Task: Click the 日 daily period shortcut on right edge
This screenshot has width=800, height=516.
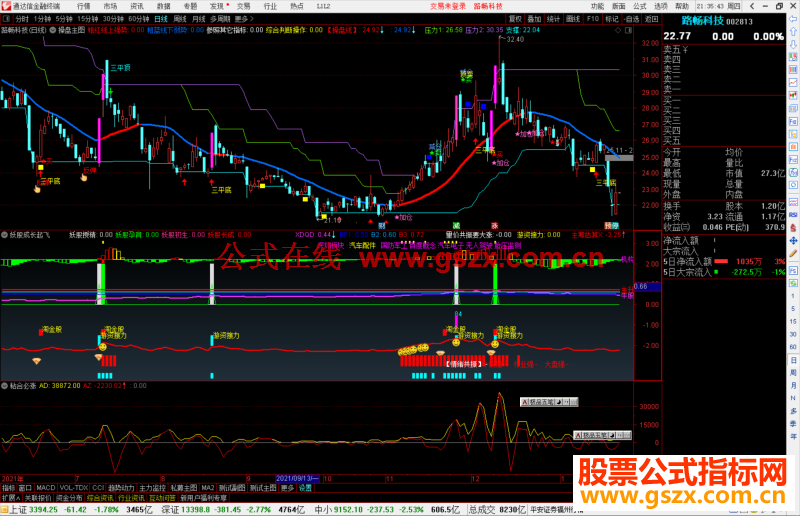Action: click(x=793, y=360)
